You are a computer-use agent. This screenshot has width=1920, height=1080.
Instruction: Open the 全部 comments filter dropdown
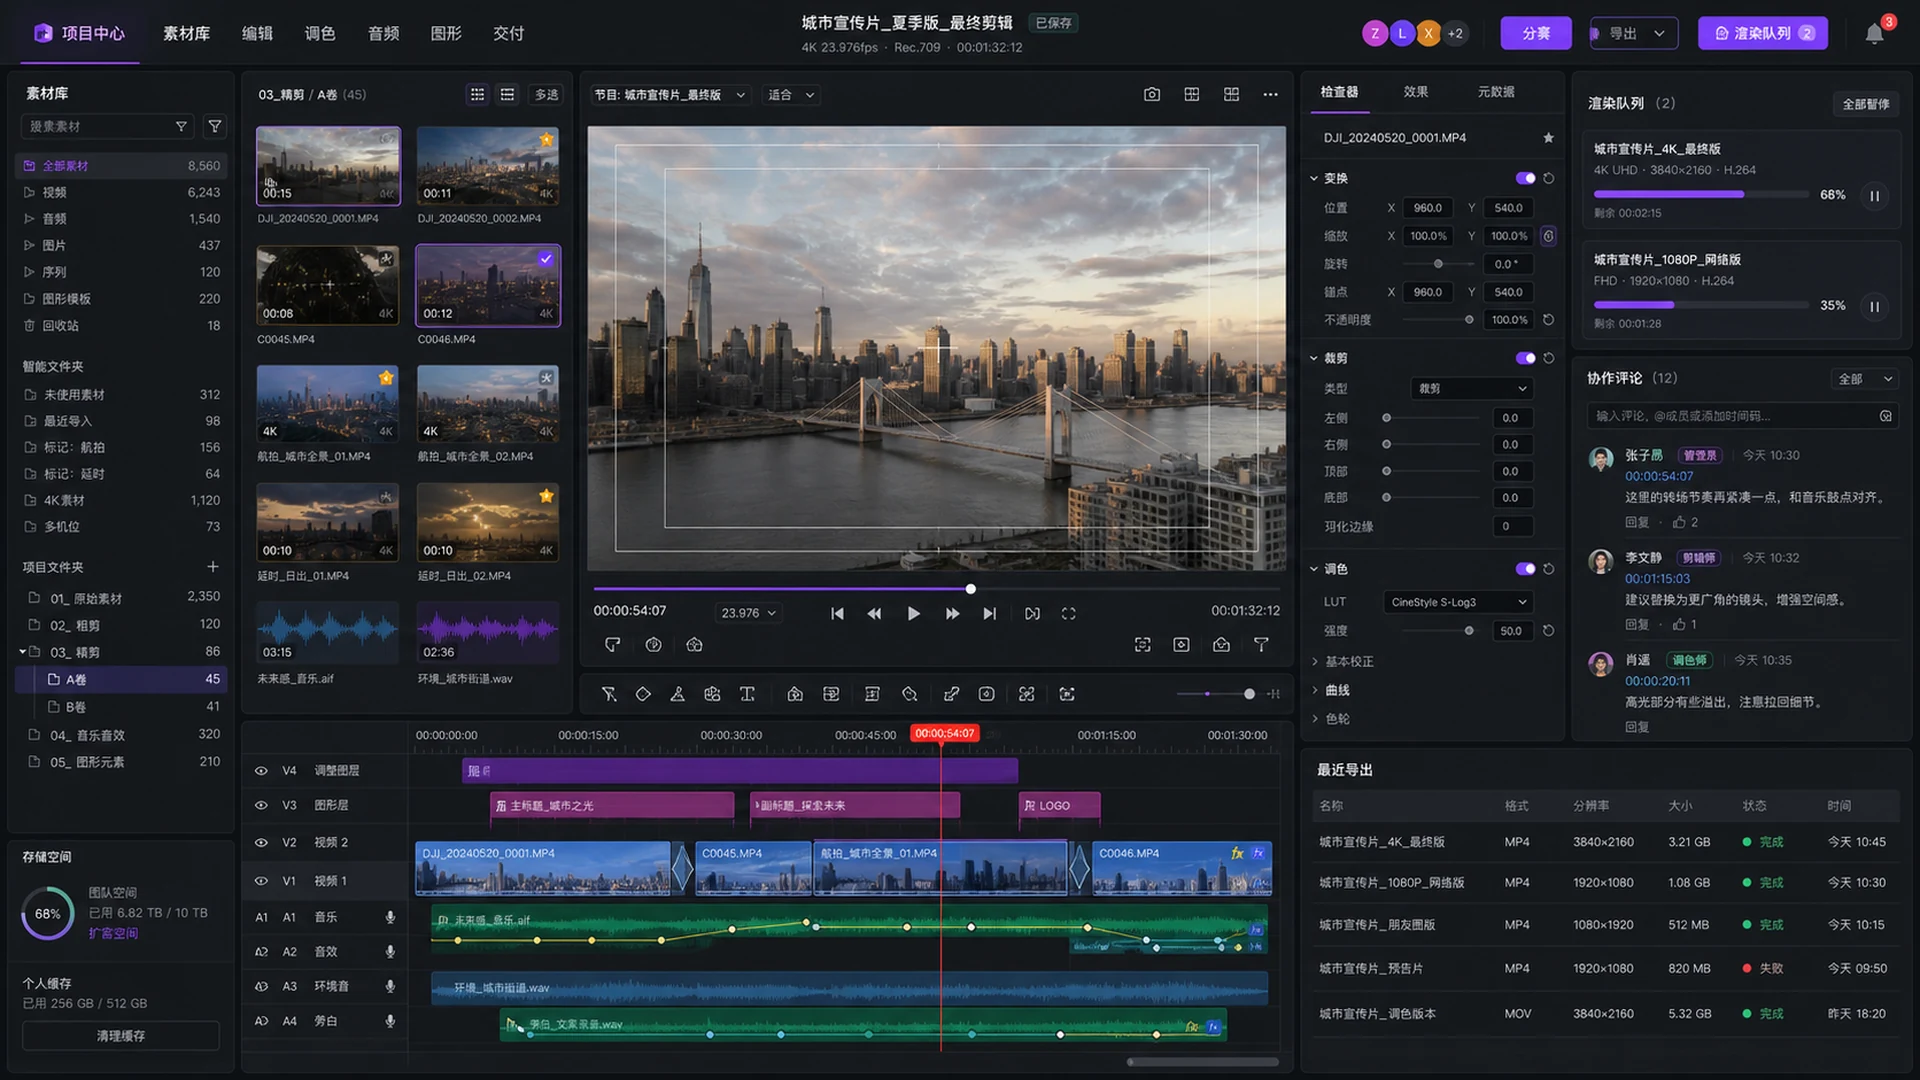(1866, 379)
